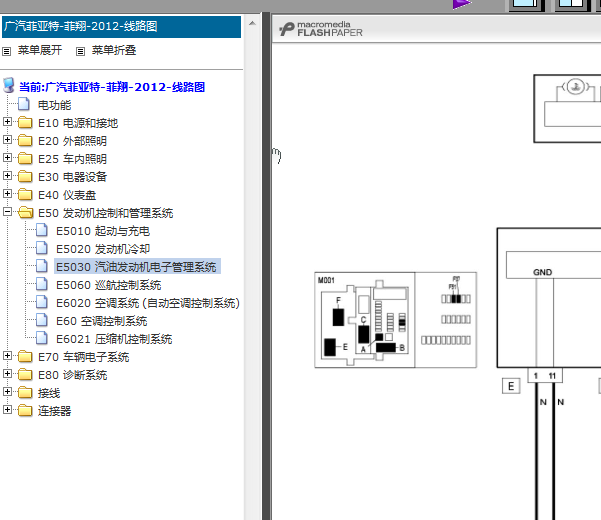The height and width of the screenshot is (520, 601).
Task: Open E5010 起动与充电 page
Action: 103,231
